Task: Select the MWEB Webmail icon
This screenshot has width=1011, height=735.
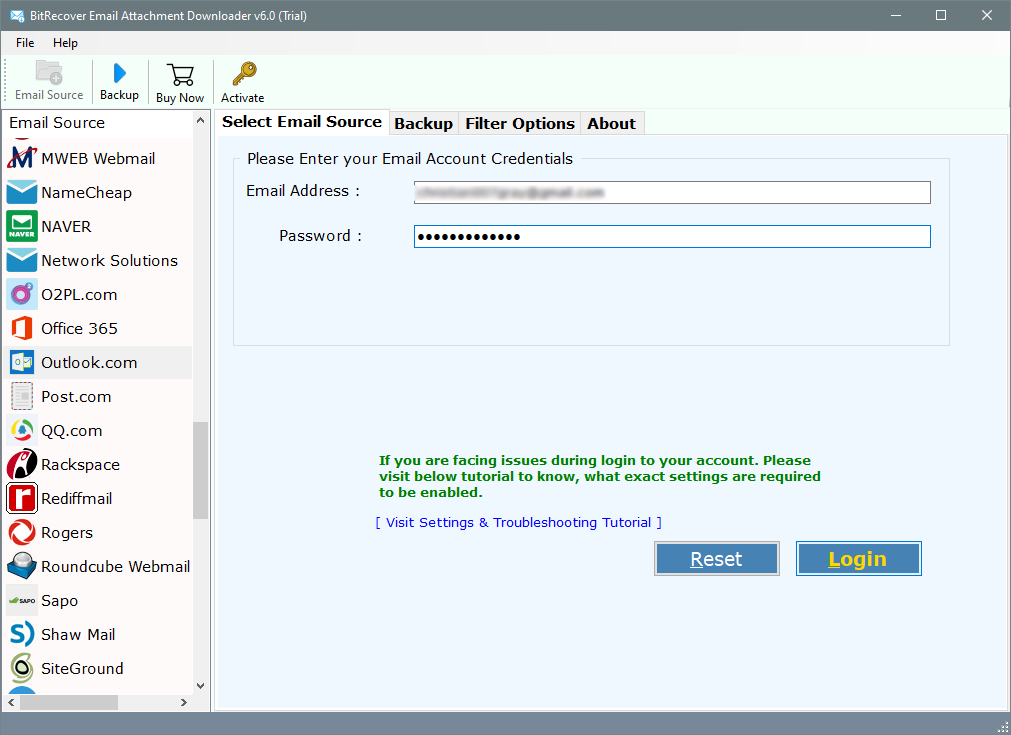Action: click(22, 158)
